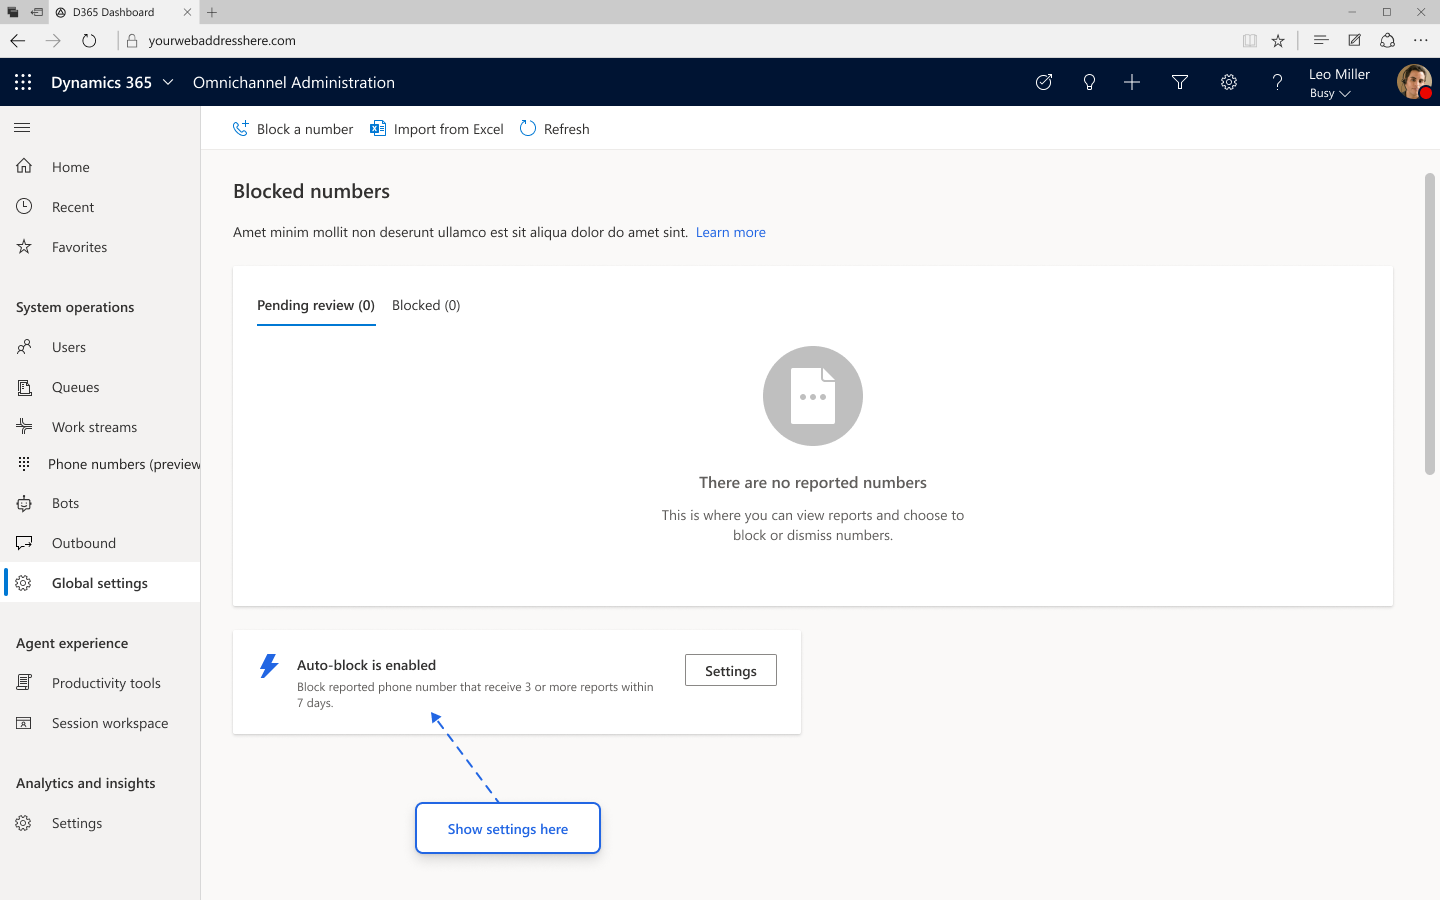Click the plus quick create icon
This screenshot has width=1440, height=900.
point(1132,82)
